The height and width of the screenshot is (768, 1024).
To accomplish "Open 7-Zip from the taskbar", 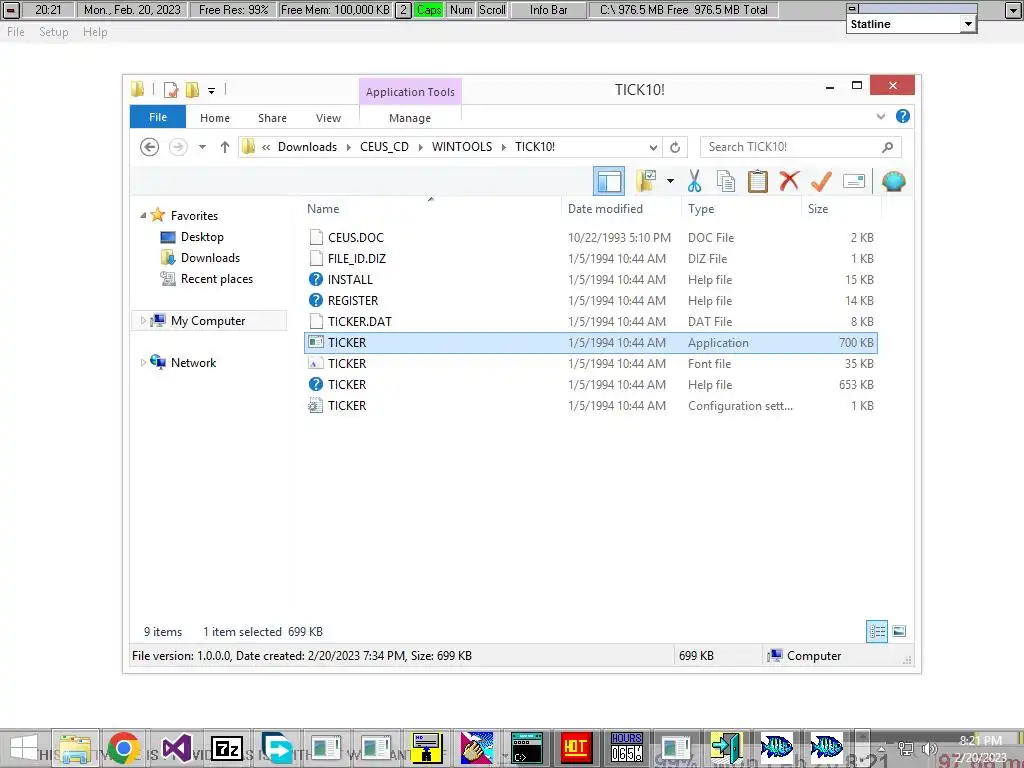I will point(227,748).
